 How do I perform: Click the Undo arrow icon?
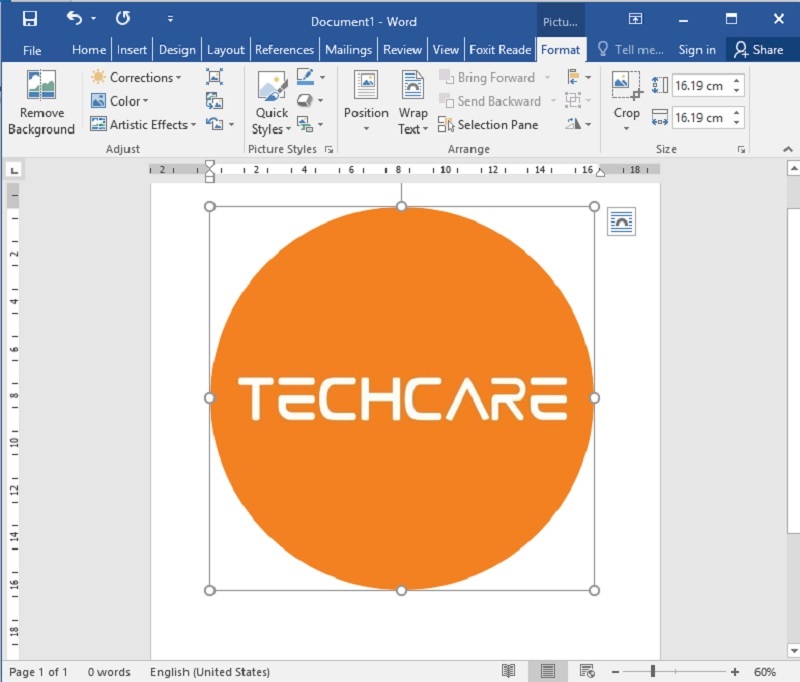point(74,19)
